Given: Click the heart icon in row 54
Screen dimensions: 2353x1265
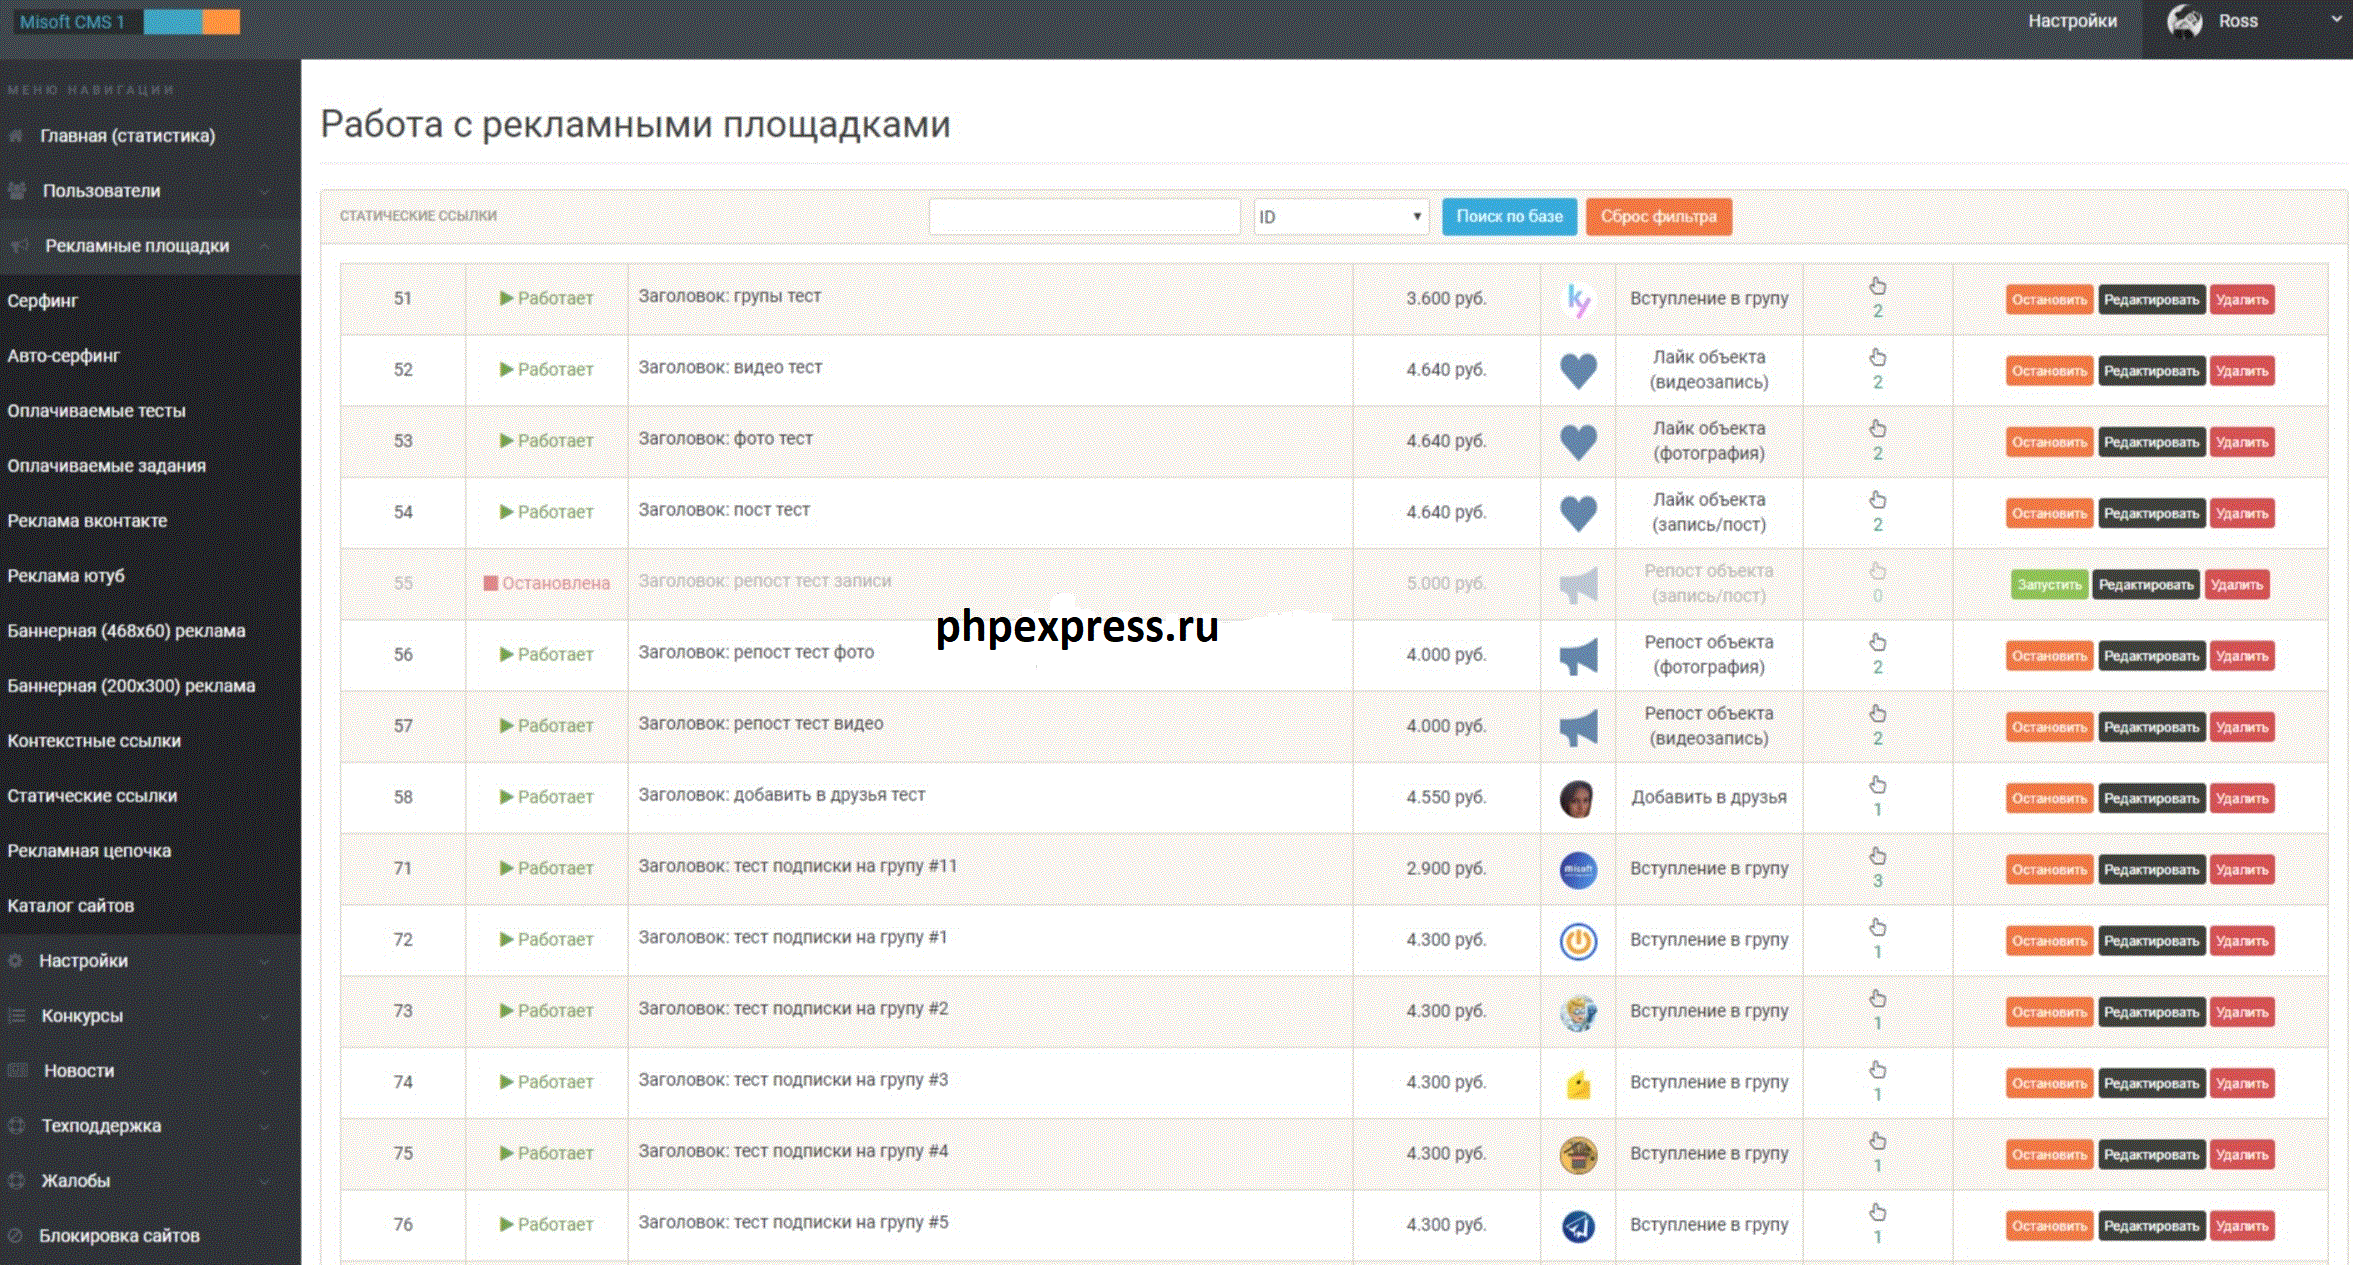Looking at the screenshot, I should (x=1578, y=513).
